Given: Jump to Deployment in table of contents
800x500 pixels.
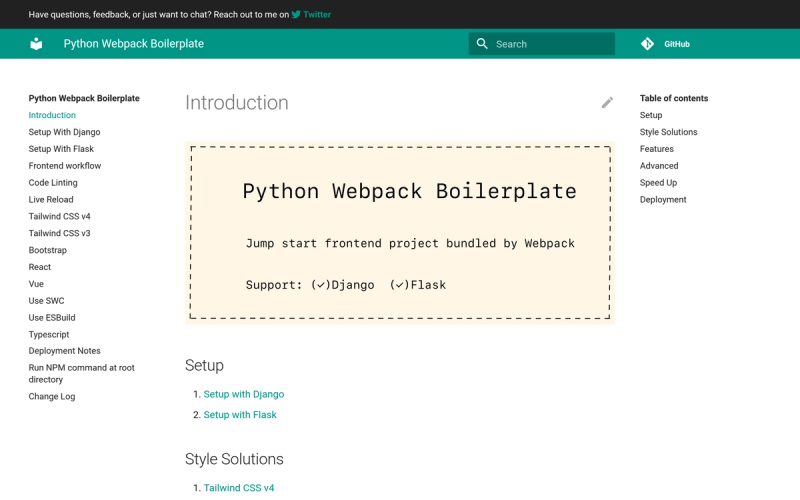Looking at the screenshot, I should click(x=663, y=200).
